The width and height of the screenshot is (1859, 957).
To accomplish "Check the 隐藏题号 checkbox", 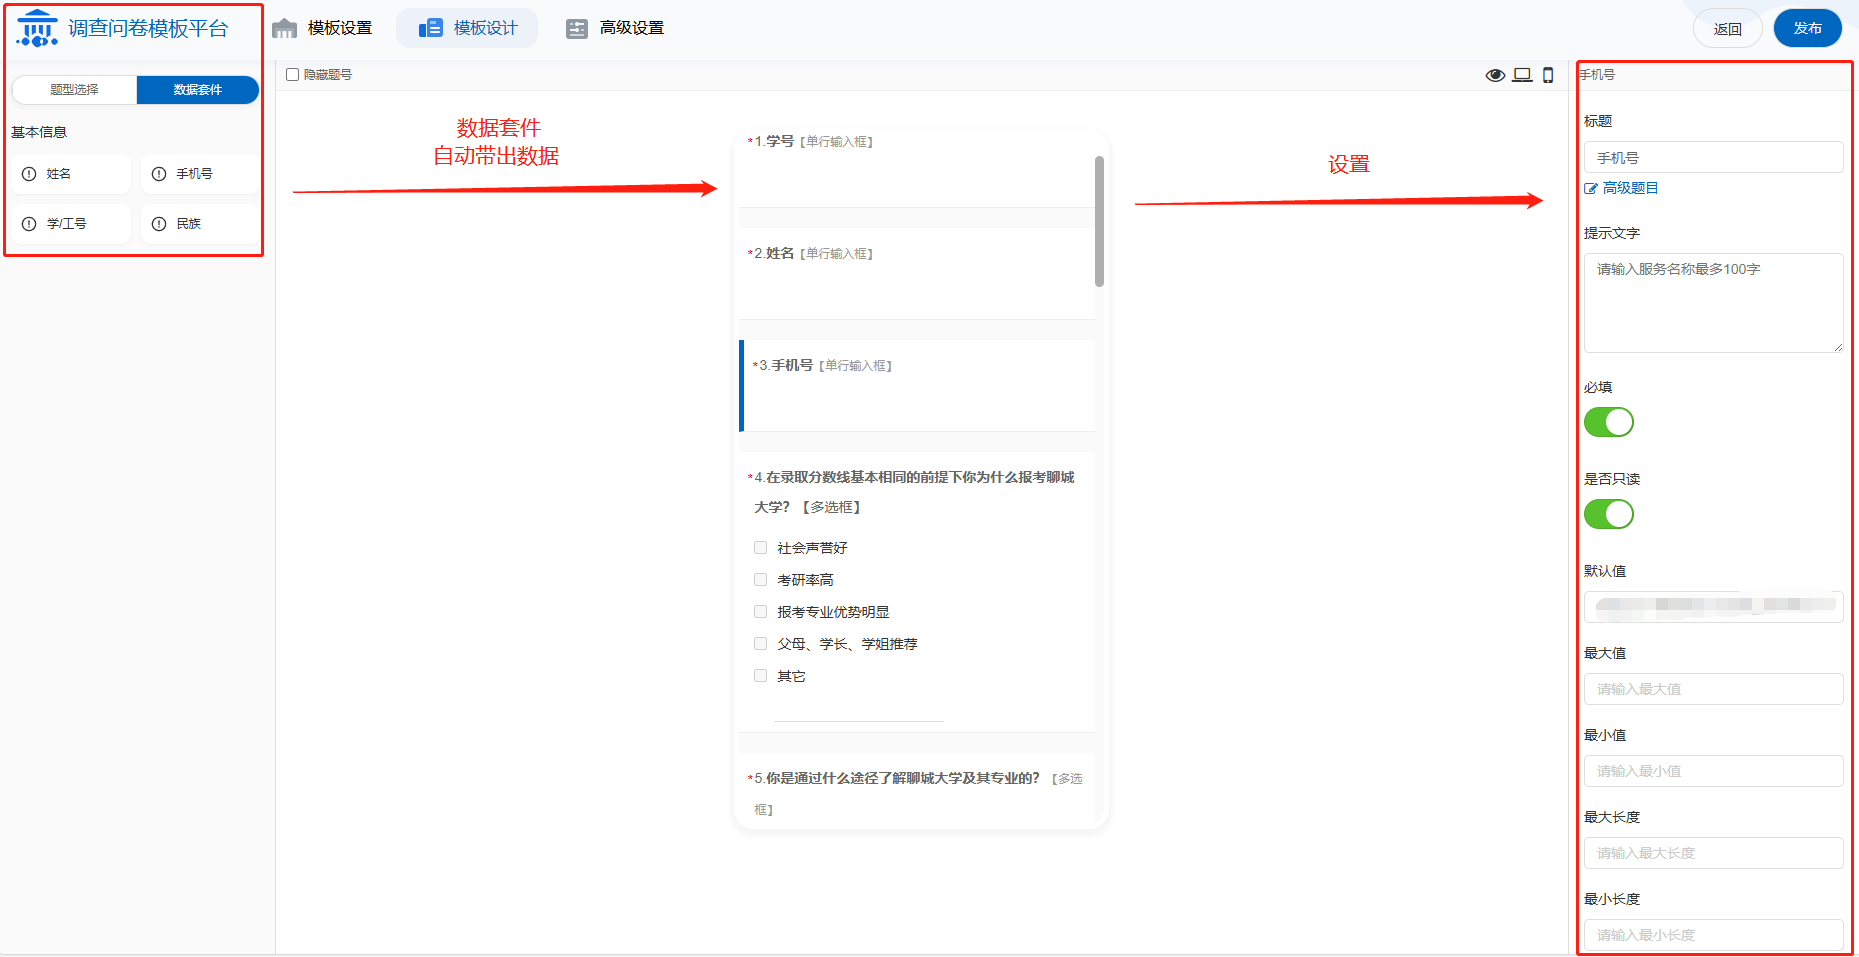I will pos(293,75).
